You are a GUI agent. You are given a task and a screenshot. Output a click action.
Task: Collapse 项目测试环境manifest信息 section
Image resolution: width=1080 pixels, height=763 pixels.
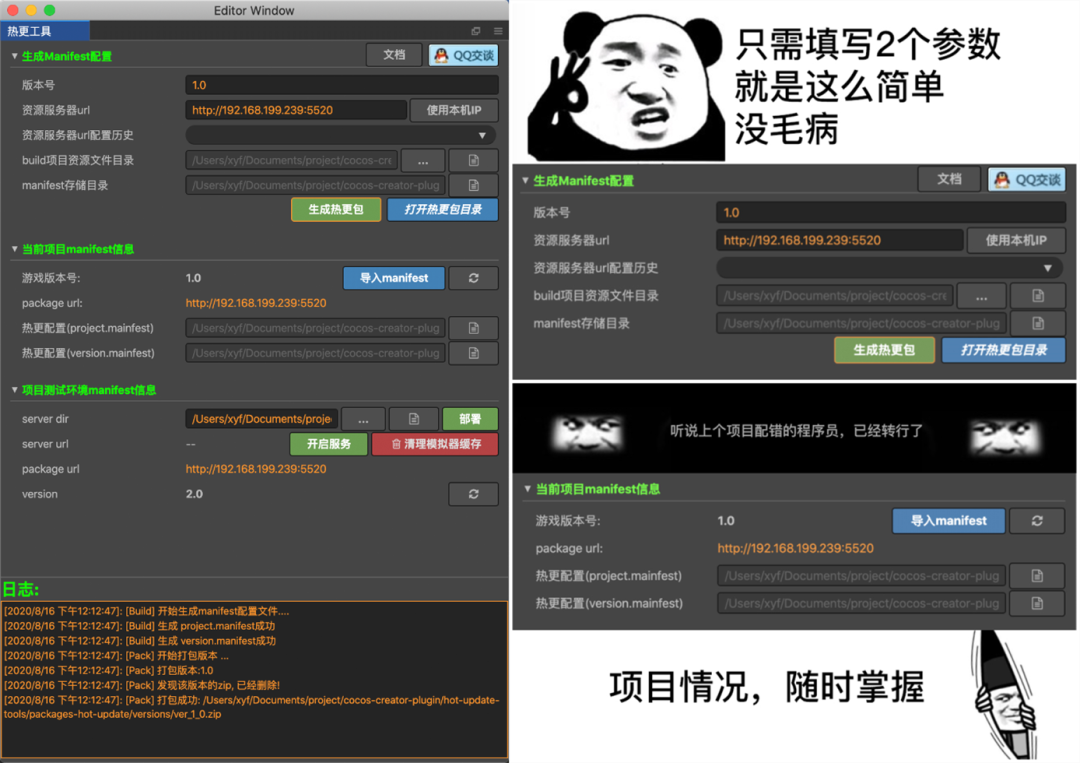click(x=14, y=390)
